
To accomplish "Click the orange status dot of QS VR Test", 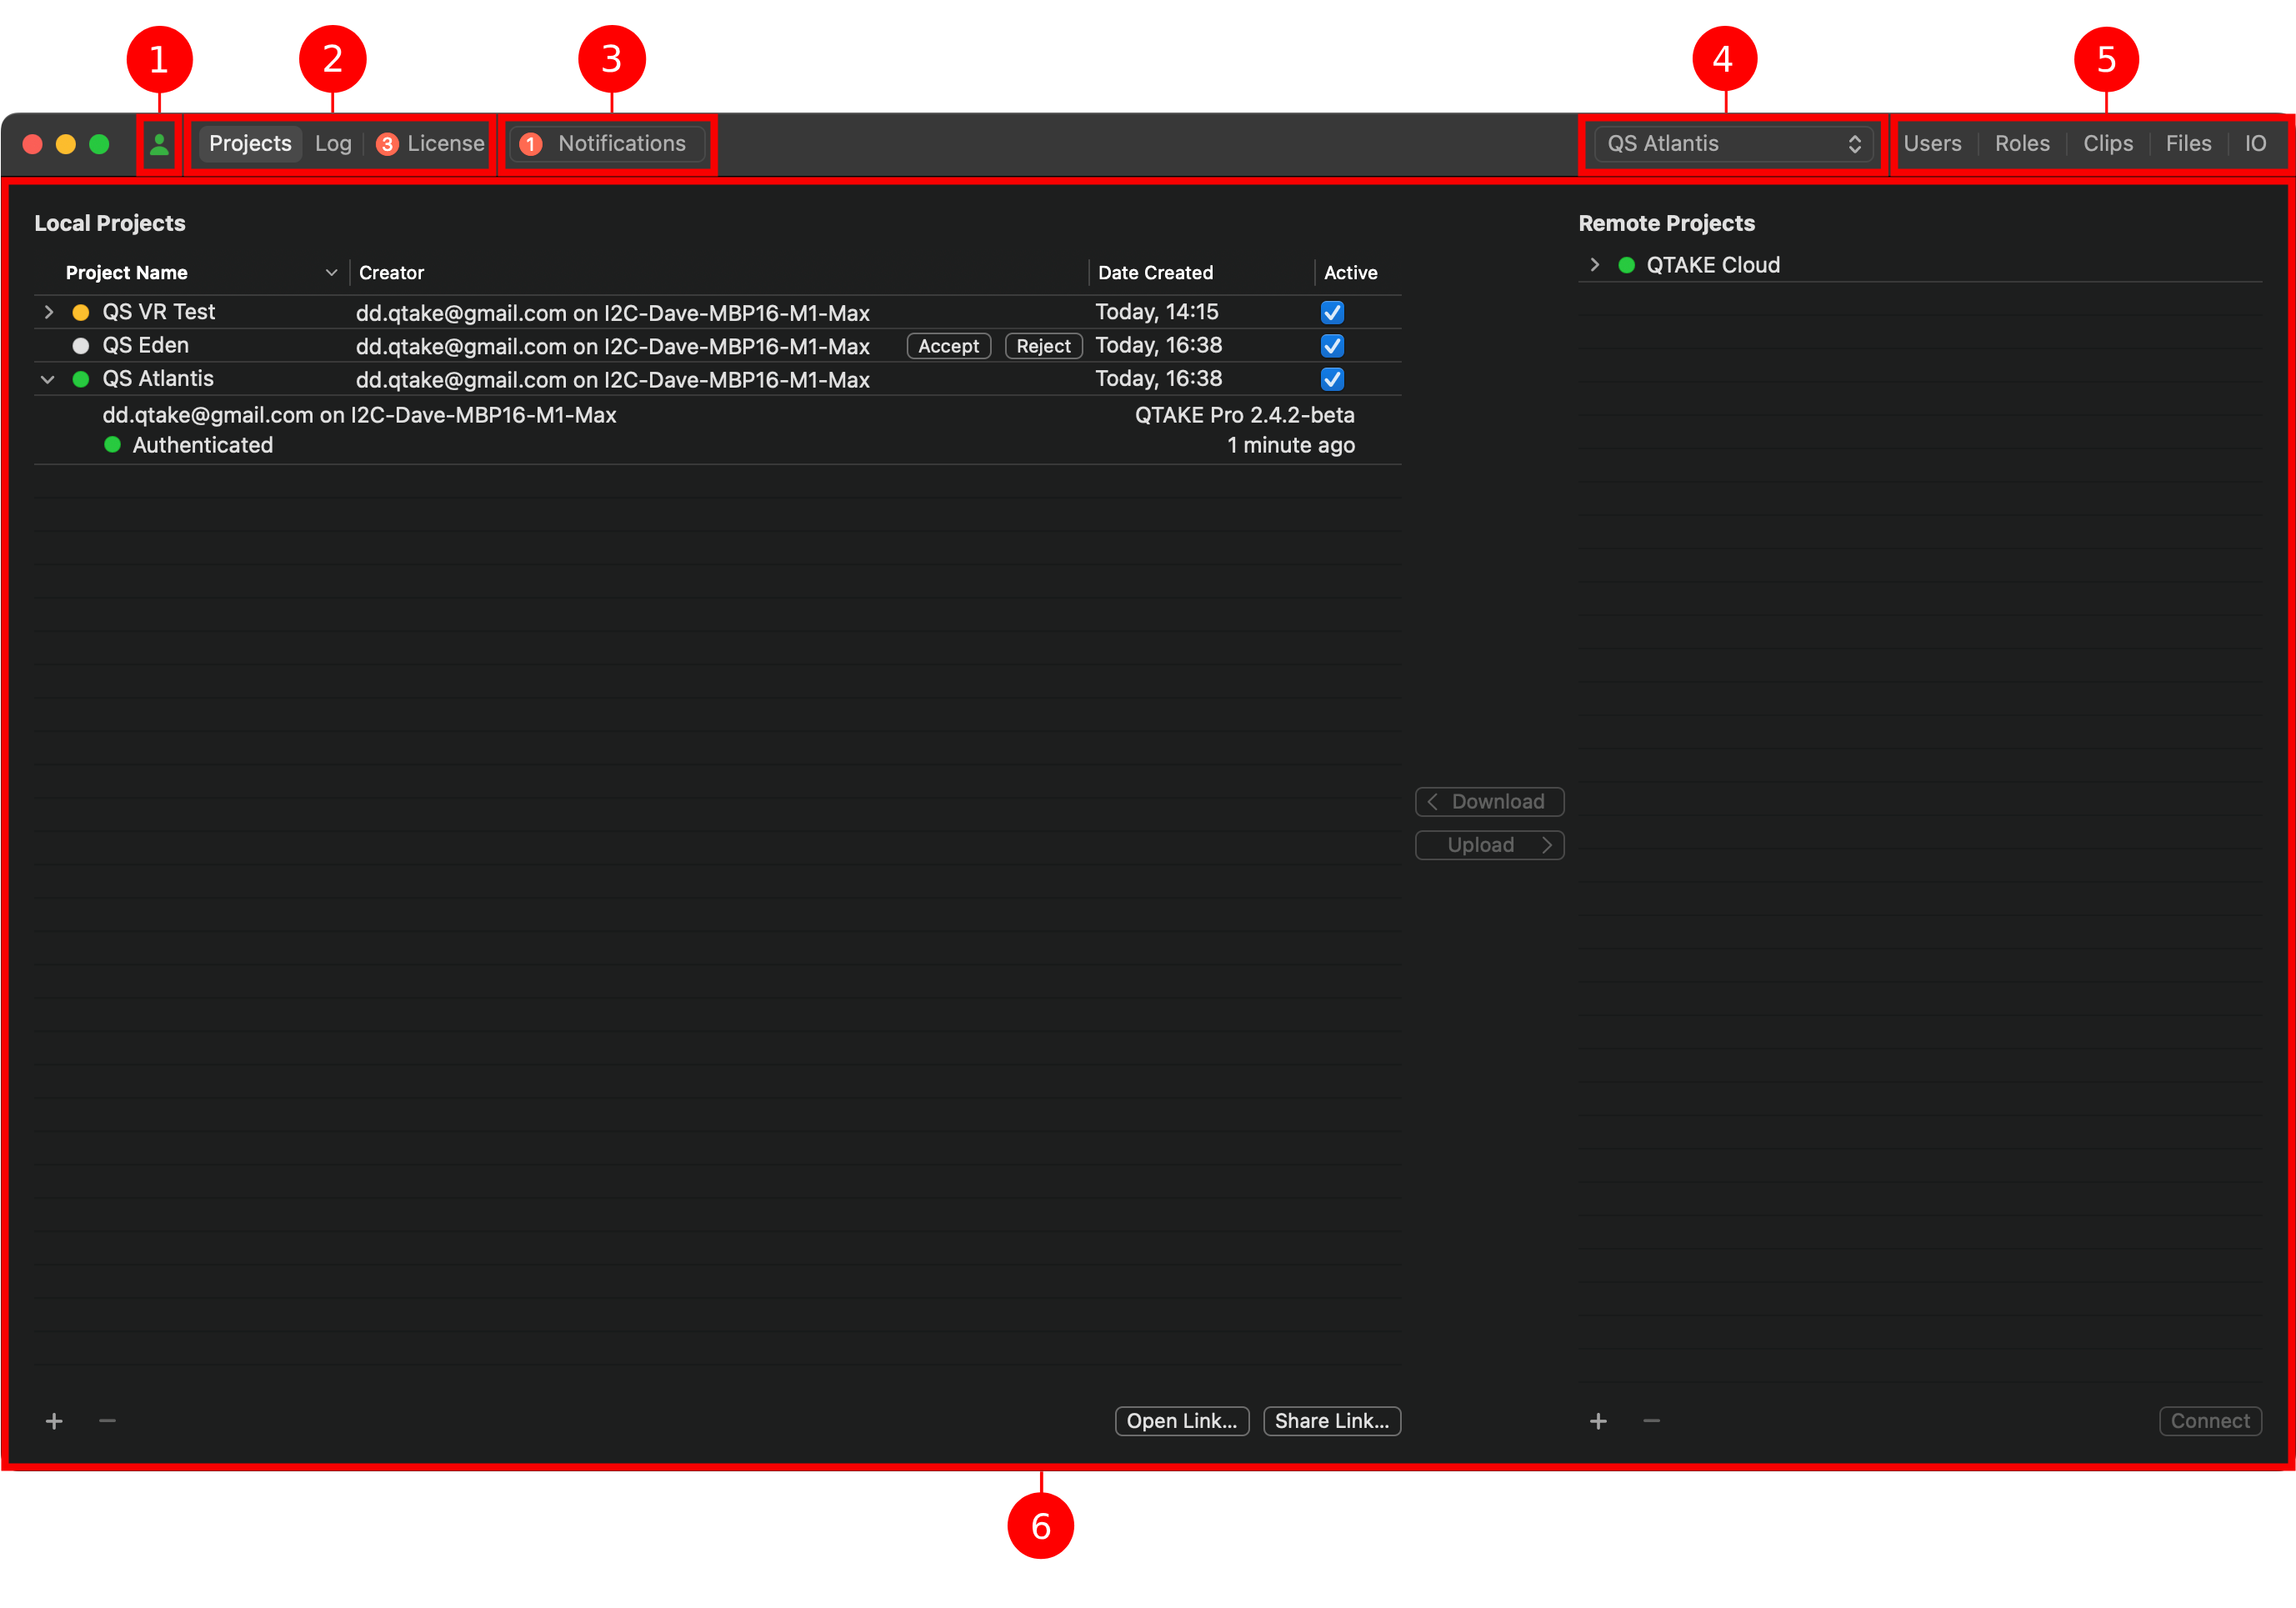I will [x=81, y=313].
